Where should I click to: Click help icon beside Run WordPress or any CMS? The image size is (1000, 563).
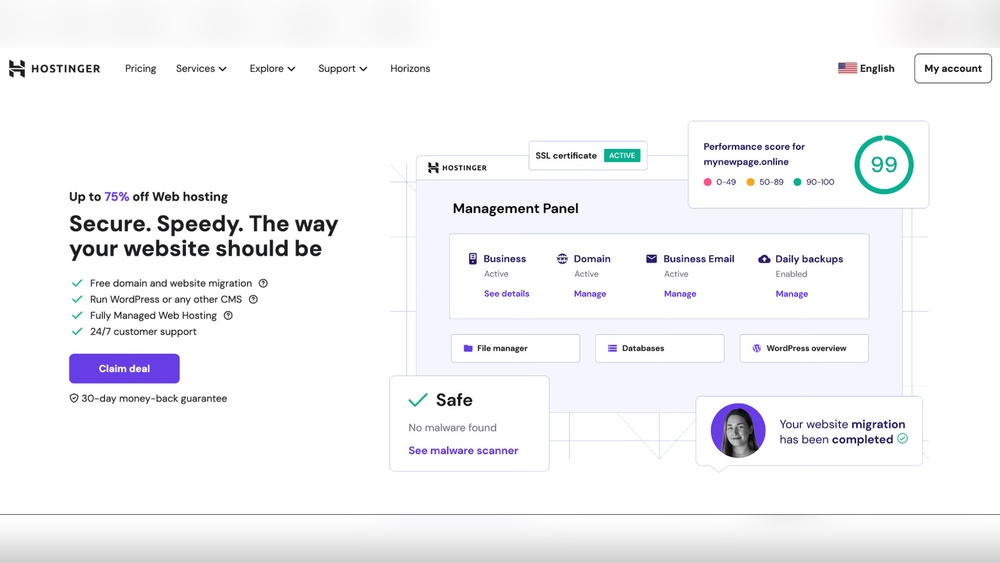tap(253, 299)
